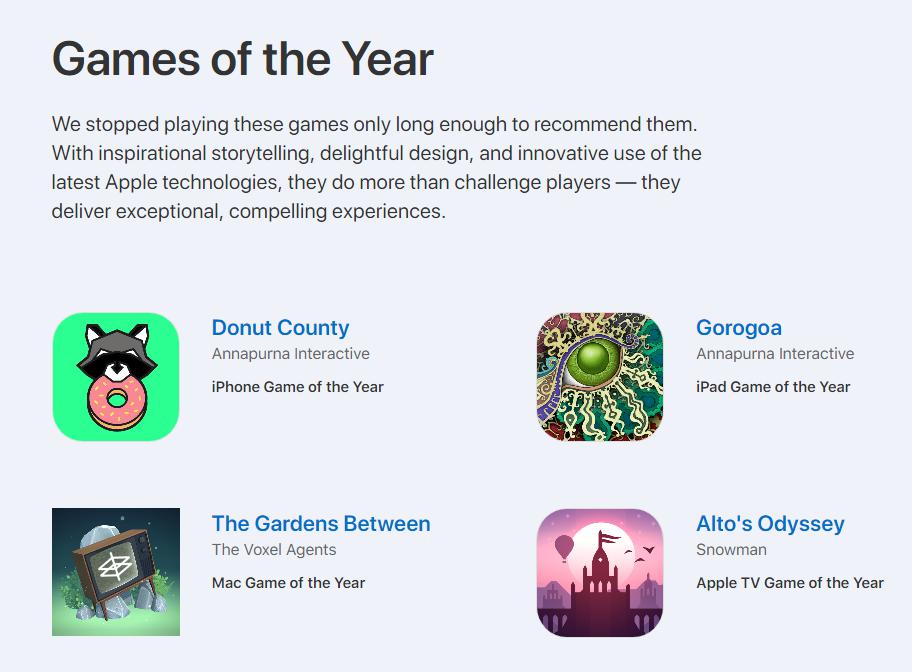Click the iPad Game of the Year label

[773, 387]
